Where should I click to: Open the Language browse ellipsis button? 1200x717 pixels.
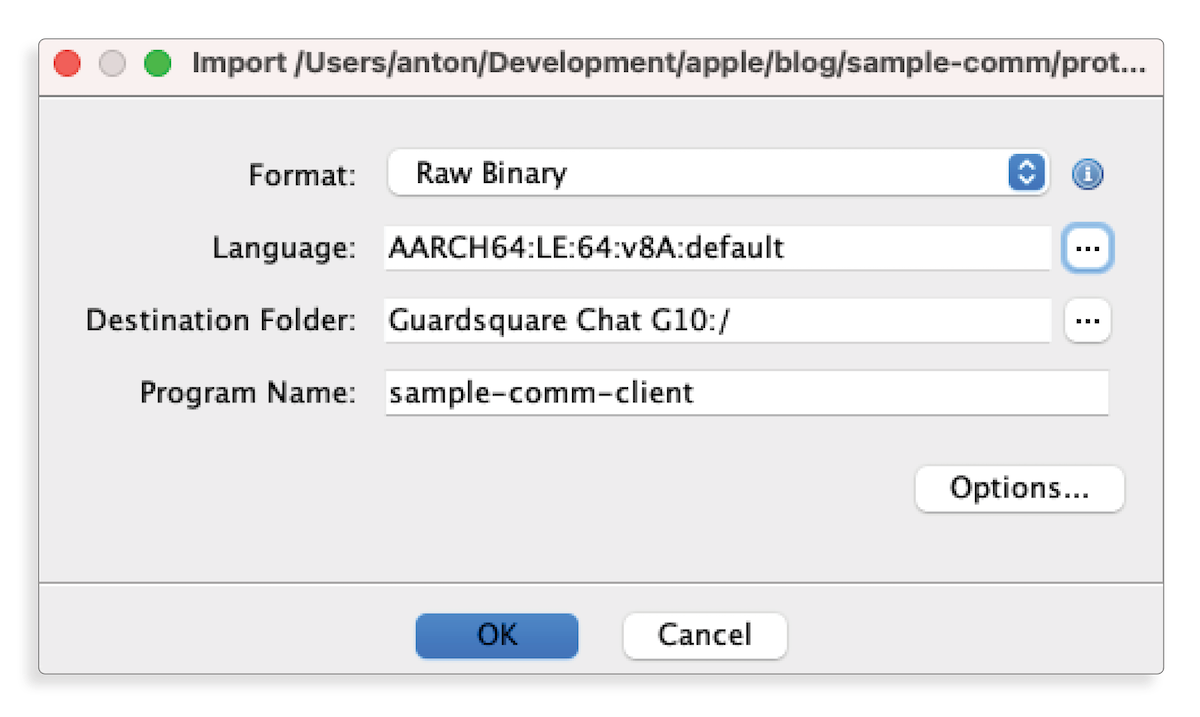1088,248
